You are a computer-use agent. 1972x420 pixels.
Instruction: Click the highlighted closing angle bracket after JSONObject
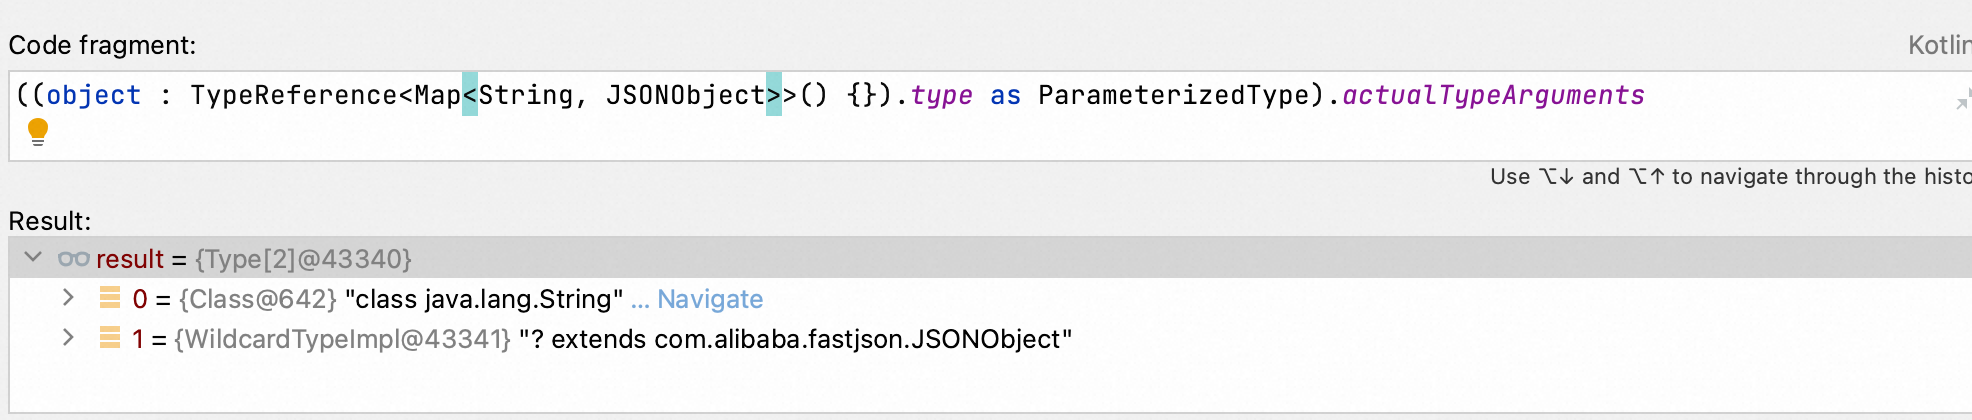[x=774, y=95]
